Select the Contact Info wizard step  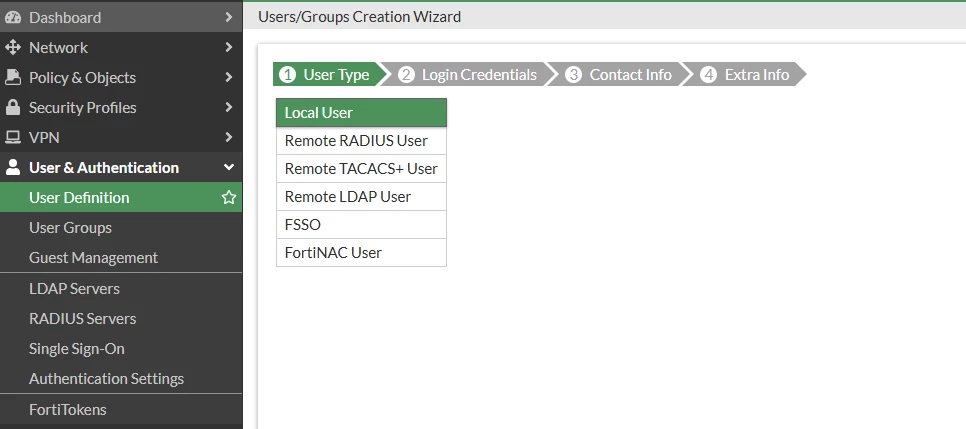pos(621,75)
